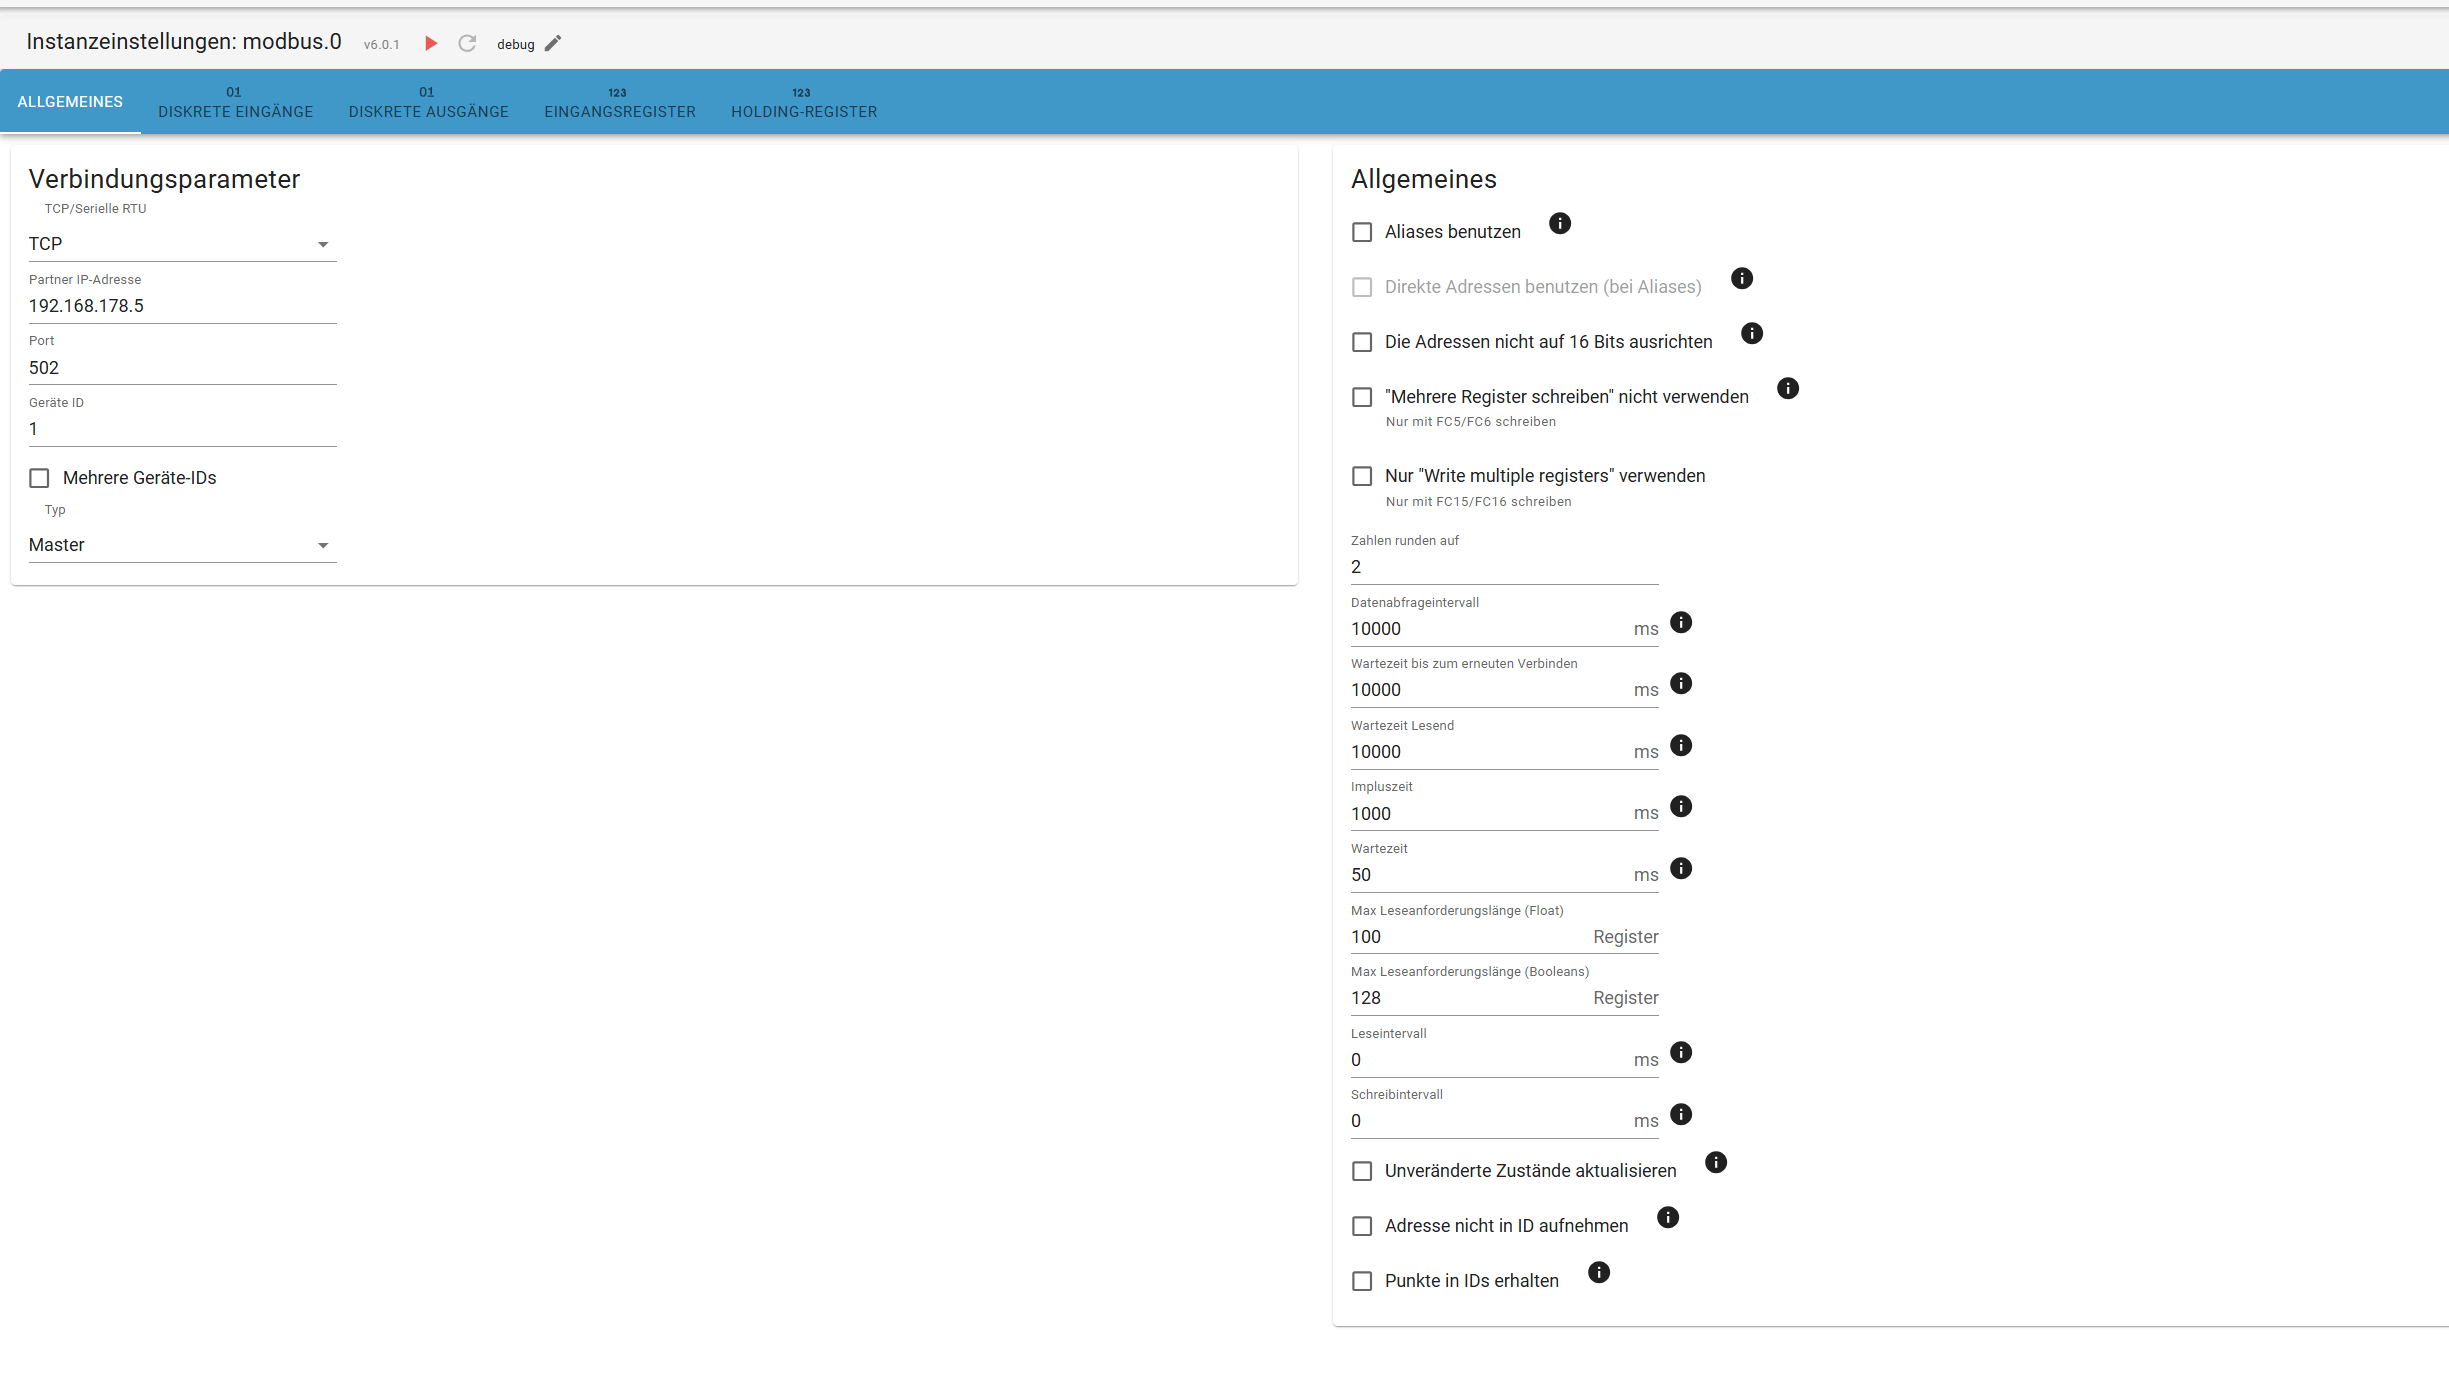Click info icon next to Schreibintervall

click(1681, 1114)
